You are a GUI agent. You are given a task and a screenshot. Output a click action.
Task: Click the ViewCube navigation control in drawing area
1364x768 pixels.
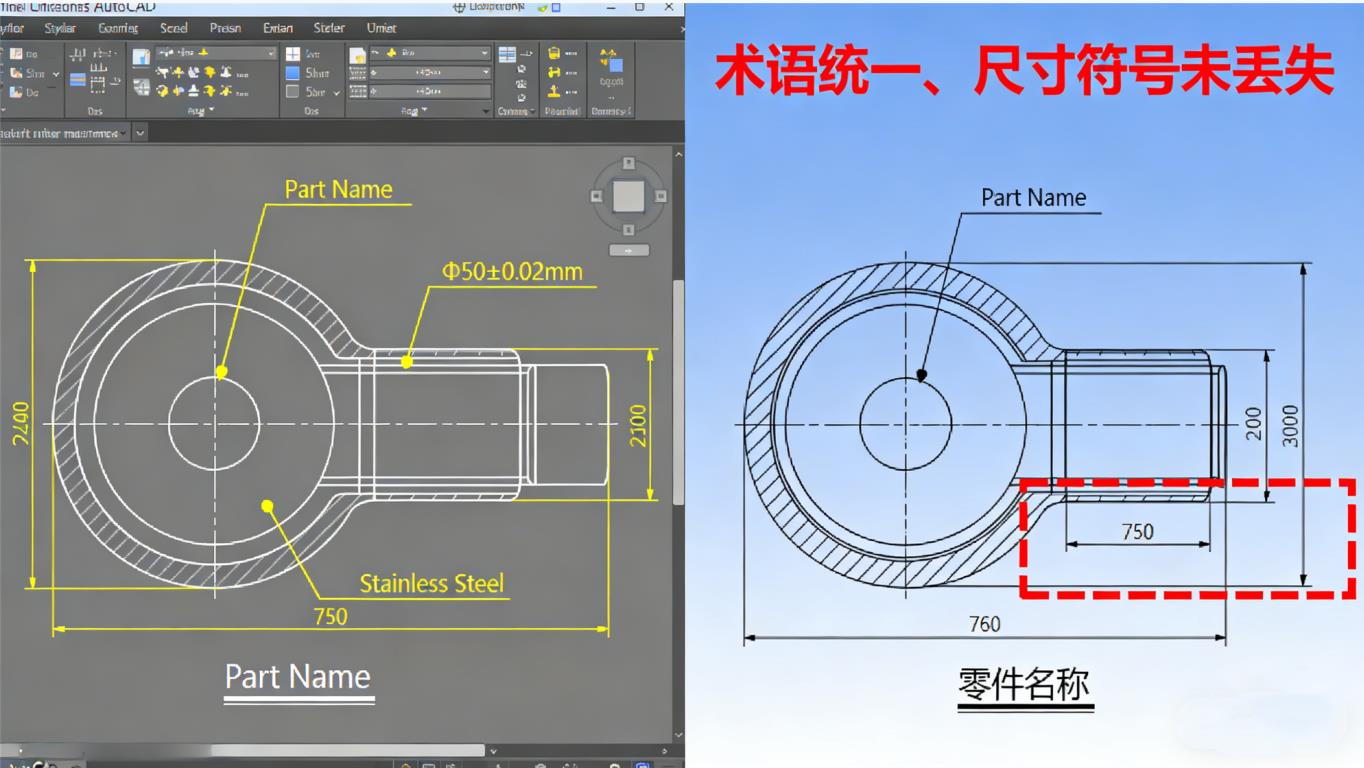pos(628,195)
